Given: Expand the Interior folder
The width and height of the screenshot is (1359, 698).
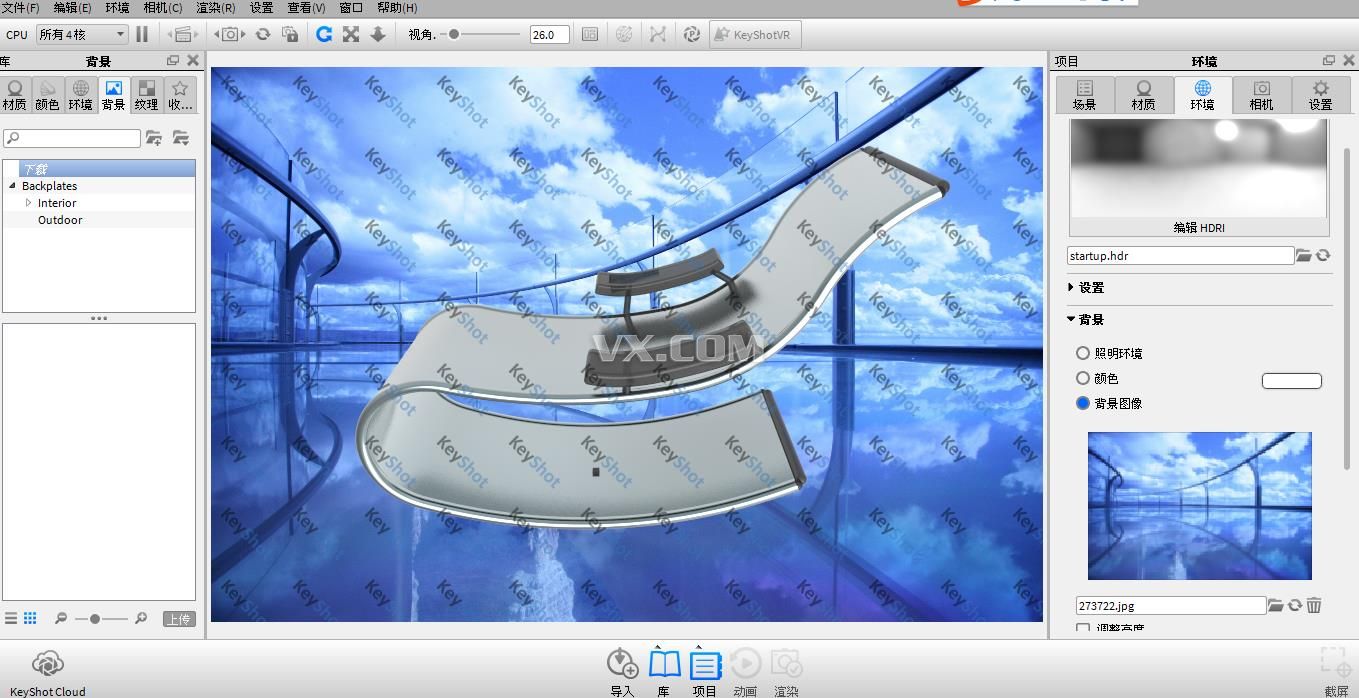Looking at the screenshot, I should click(x=29, y=203).
